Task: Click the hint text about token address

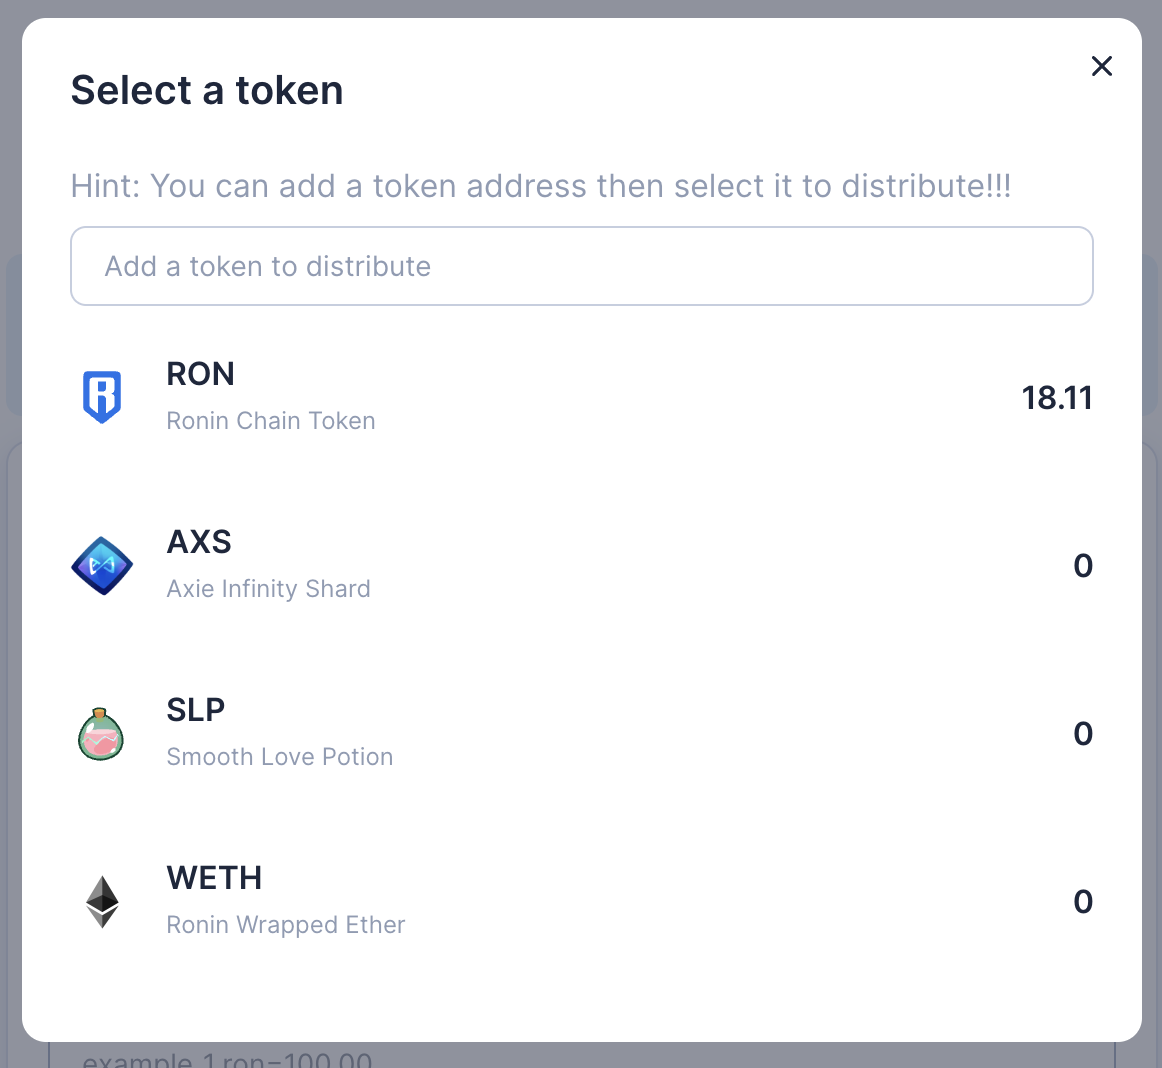Action: (540, 186)
